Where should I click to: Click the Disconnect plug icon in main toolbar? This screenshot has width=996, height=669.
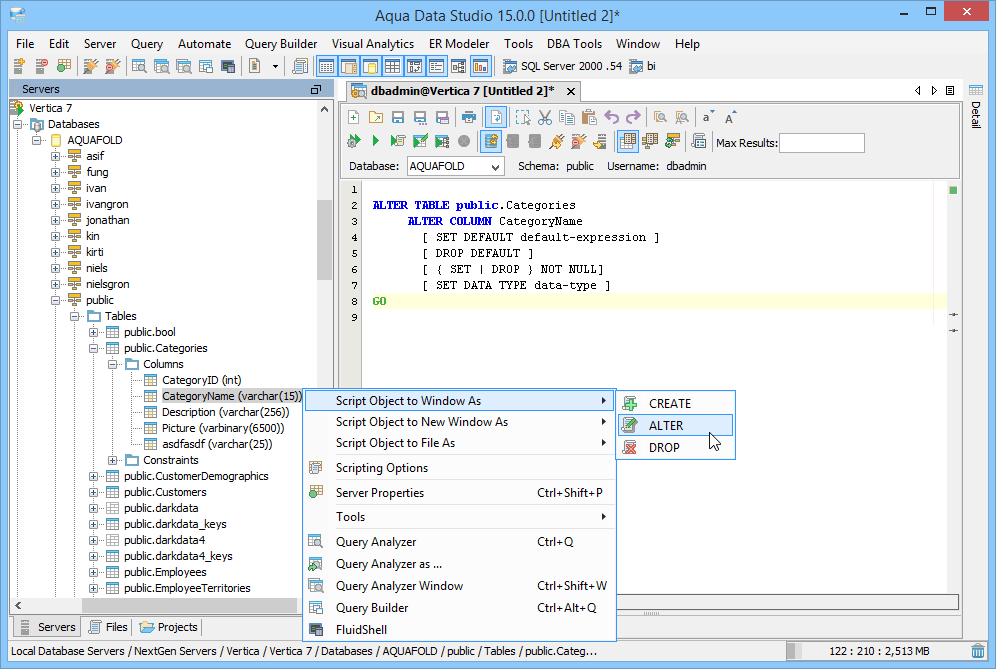point(112,66)
